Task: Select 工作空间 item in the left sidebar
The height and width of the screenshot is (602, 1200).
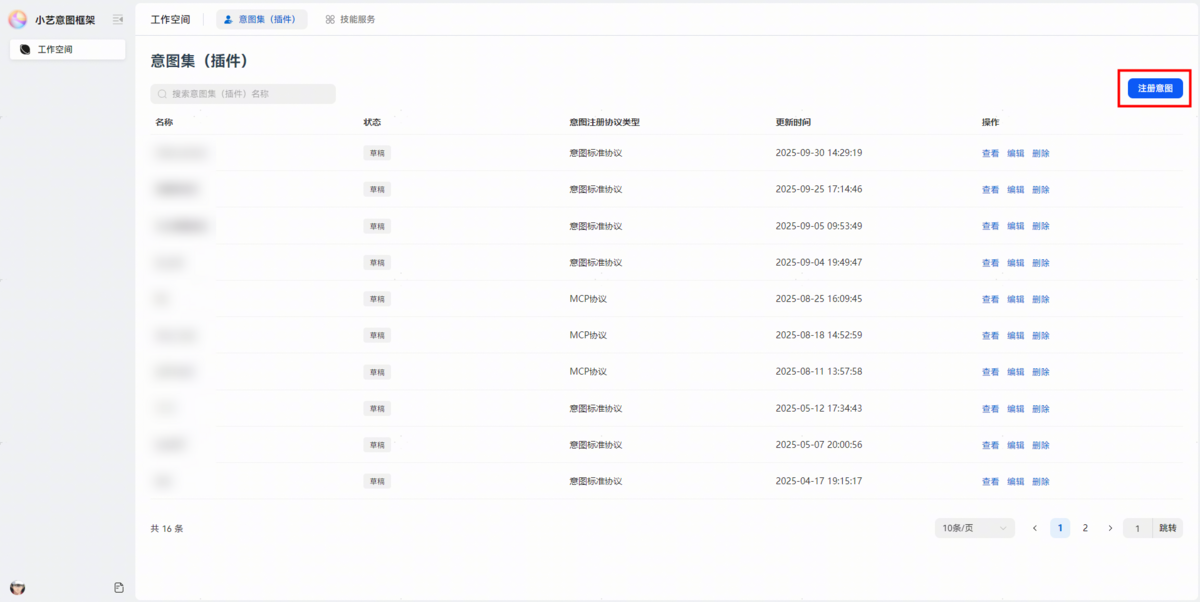Action: 67,49
